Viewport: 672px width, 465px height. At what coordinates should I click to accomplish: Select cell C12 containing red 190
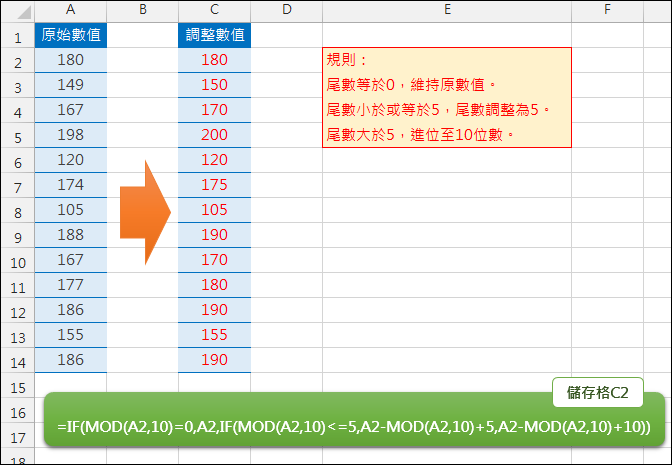tap(214, 310)
